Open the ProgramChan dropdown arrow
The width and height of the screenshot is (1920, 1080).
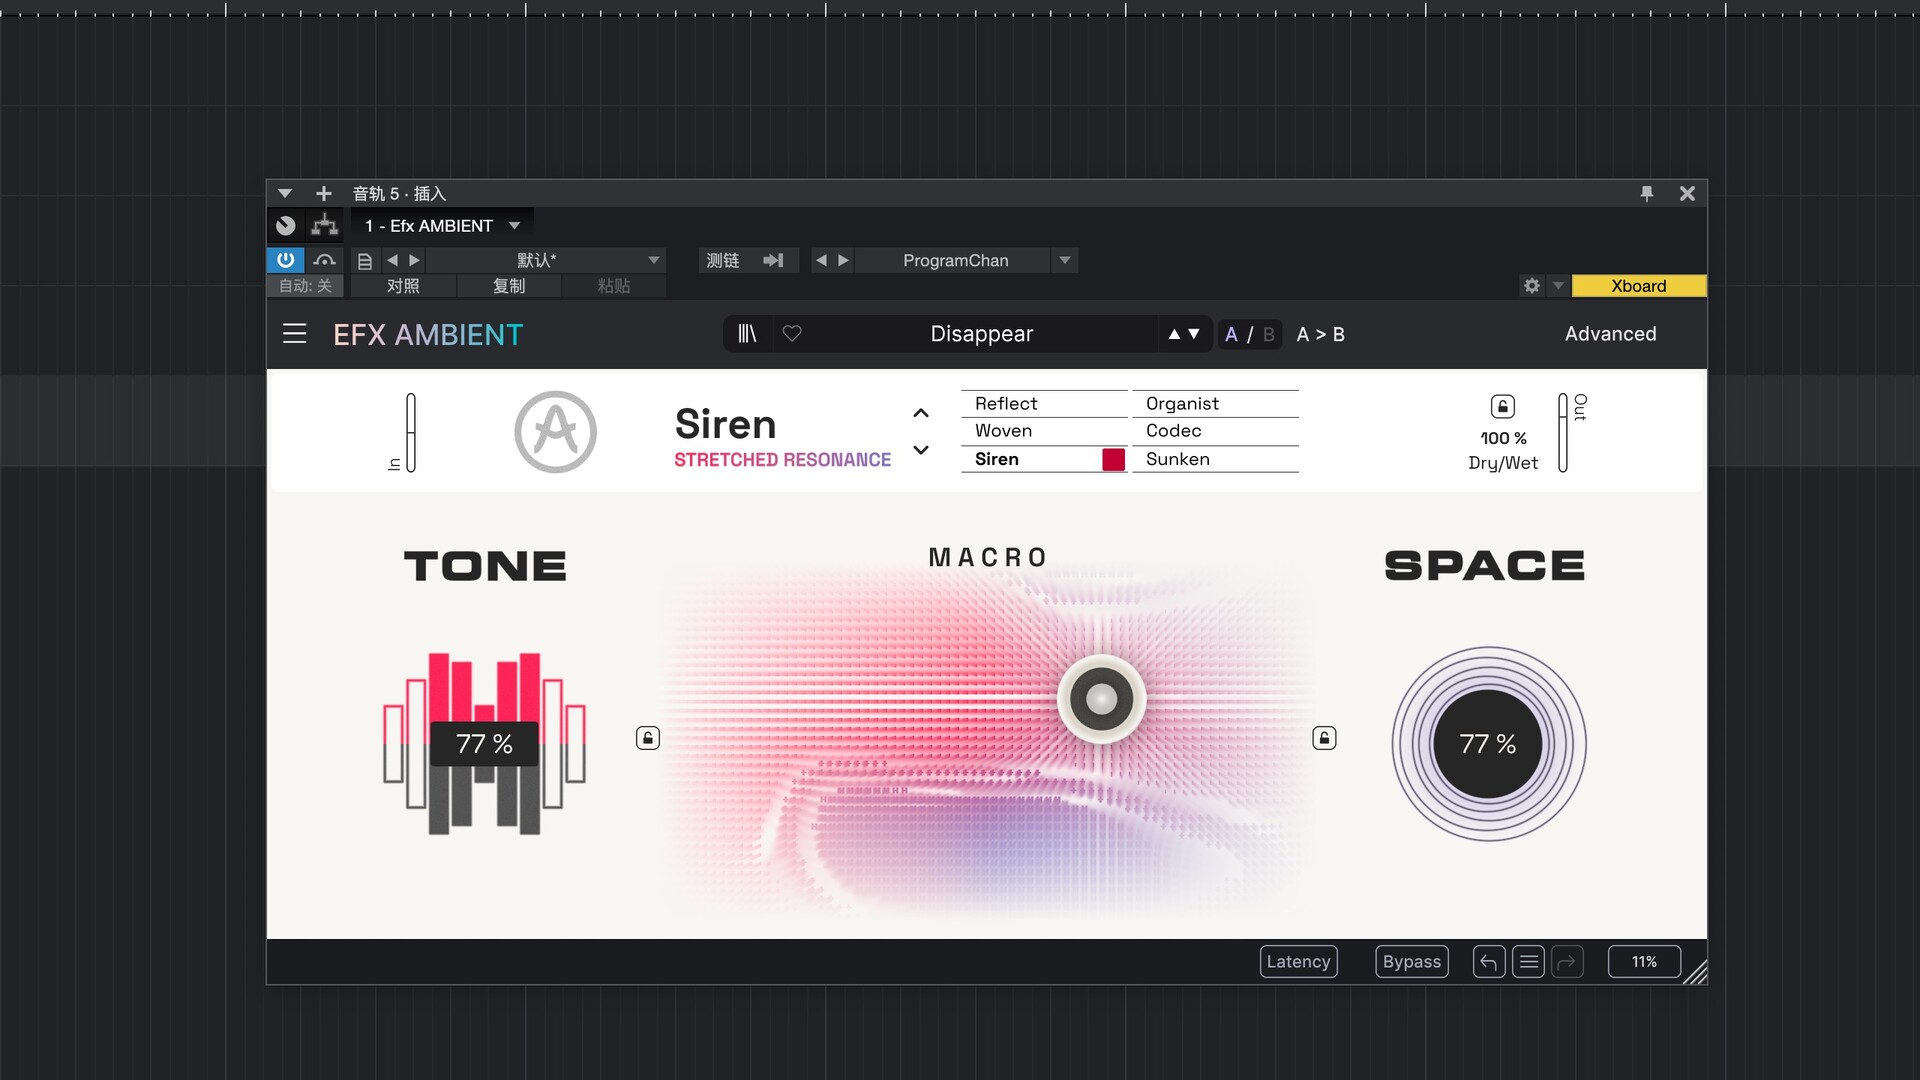point(1065,260)
